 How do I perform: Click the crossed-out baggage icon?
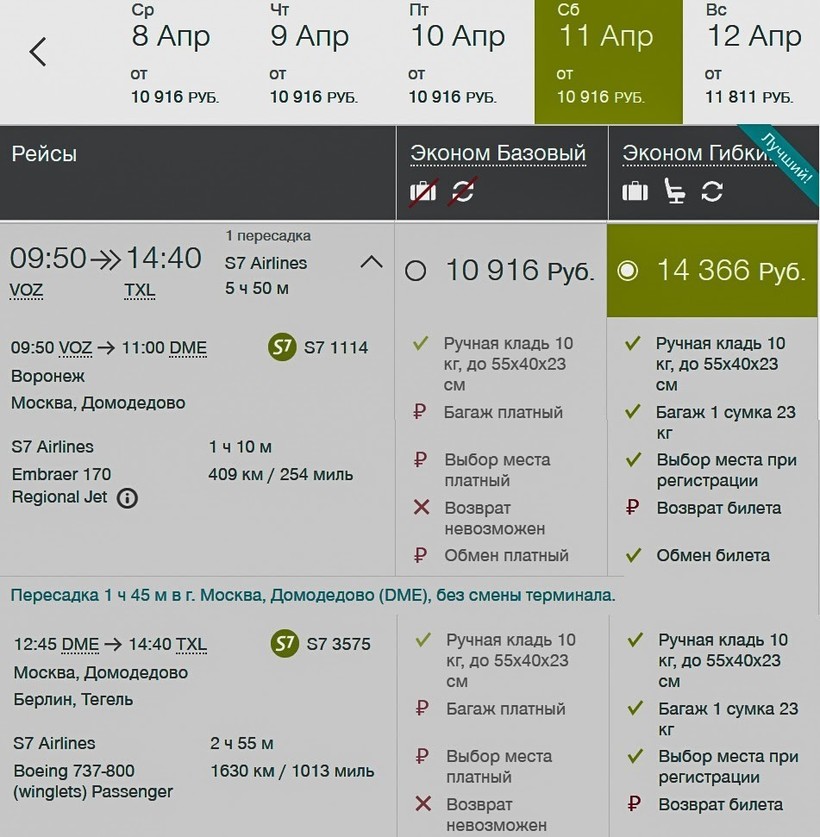pyautogui.click(x=423, y=190)
